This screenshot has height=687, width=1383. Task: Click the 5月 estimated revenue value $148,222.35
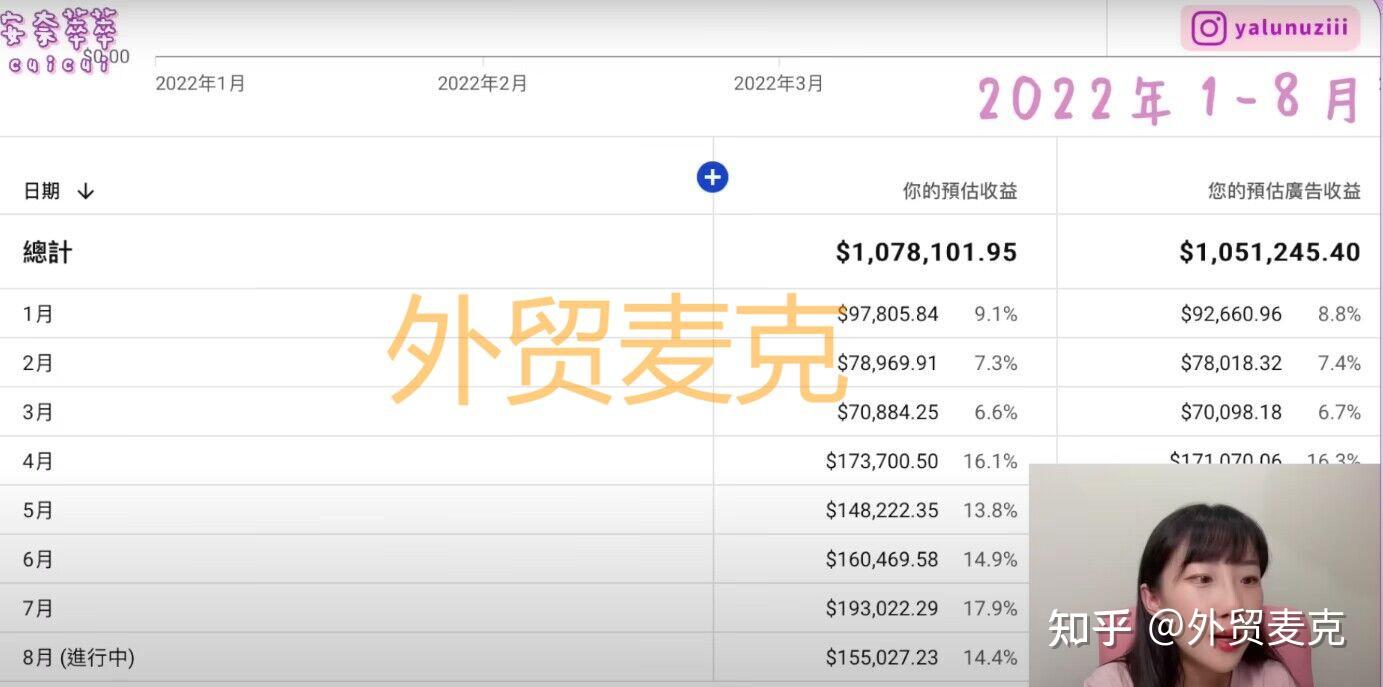(x=881, y=510)
